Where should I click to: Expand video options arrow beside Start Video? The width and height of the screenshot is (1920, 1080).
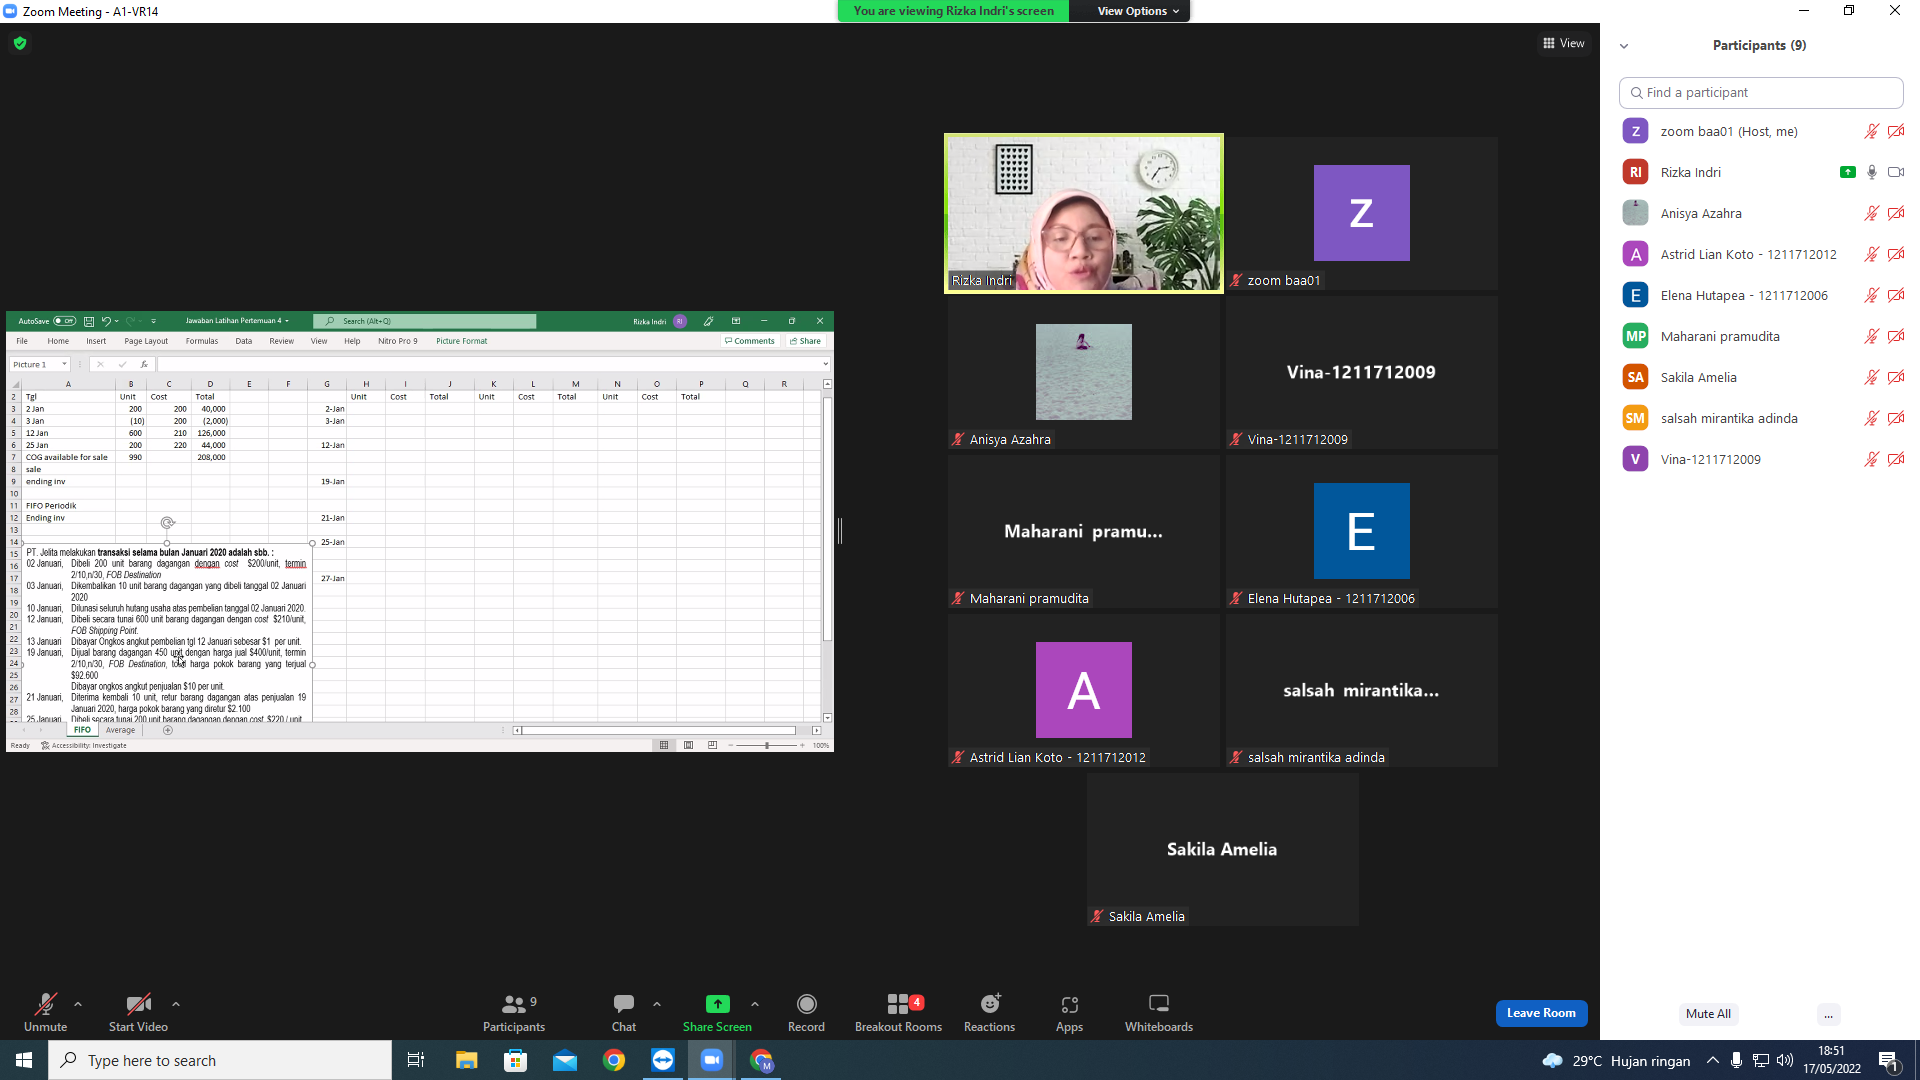click(x=176, y=1004)
